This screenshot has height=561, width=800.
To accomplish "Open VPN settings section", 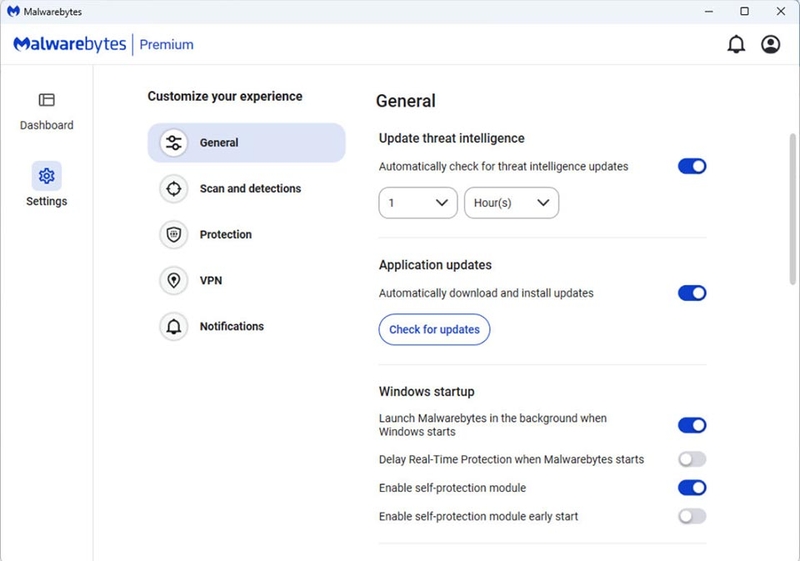I will coord(246,280).
